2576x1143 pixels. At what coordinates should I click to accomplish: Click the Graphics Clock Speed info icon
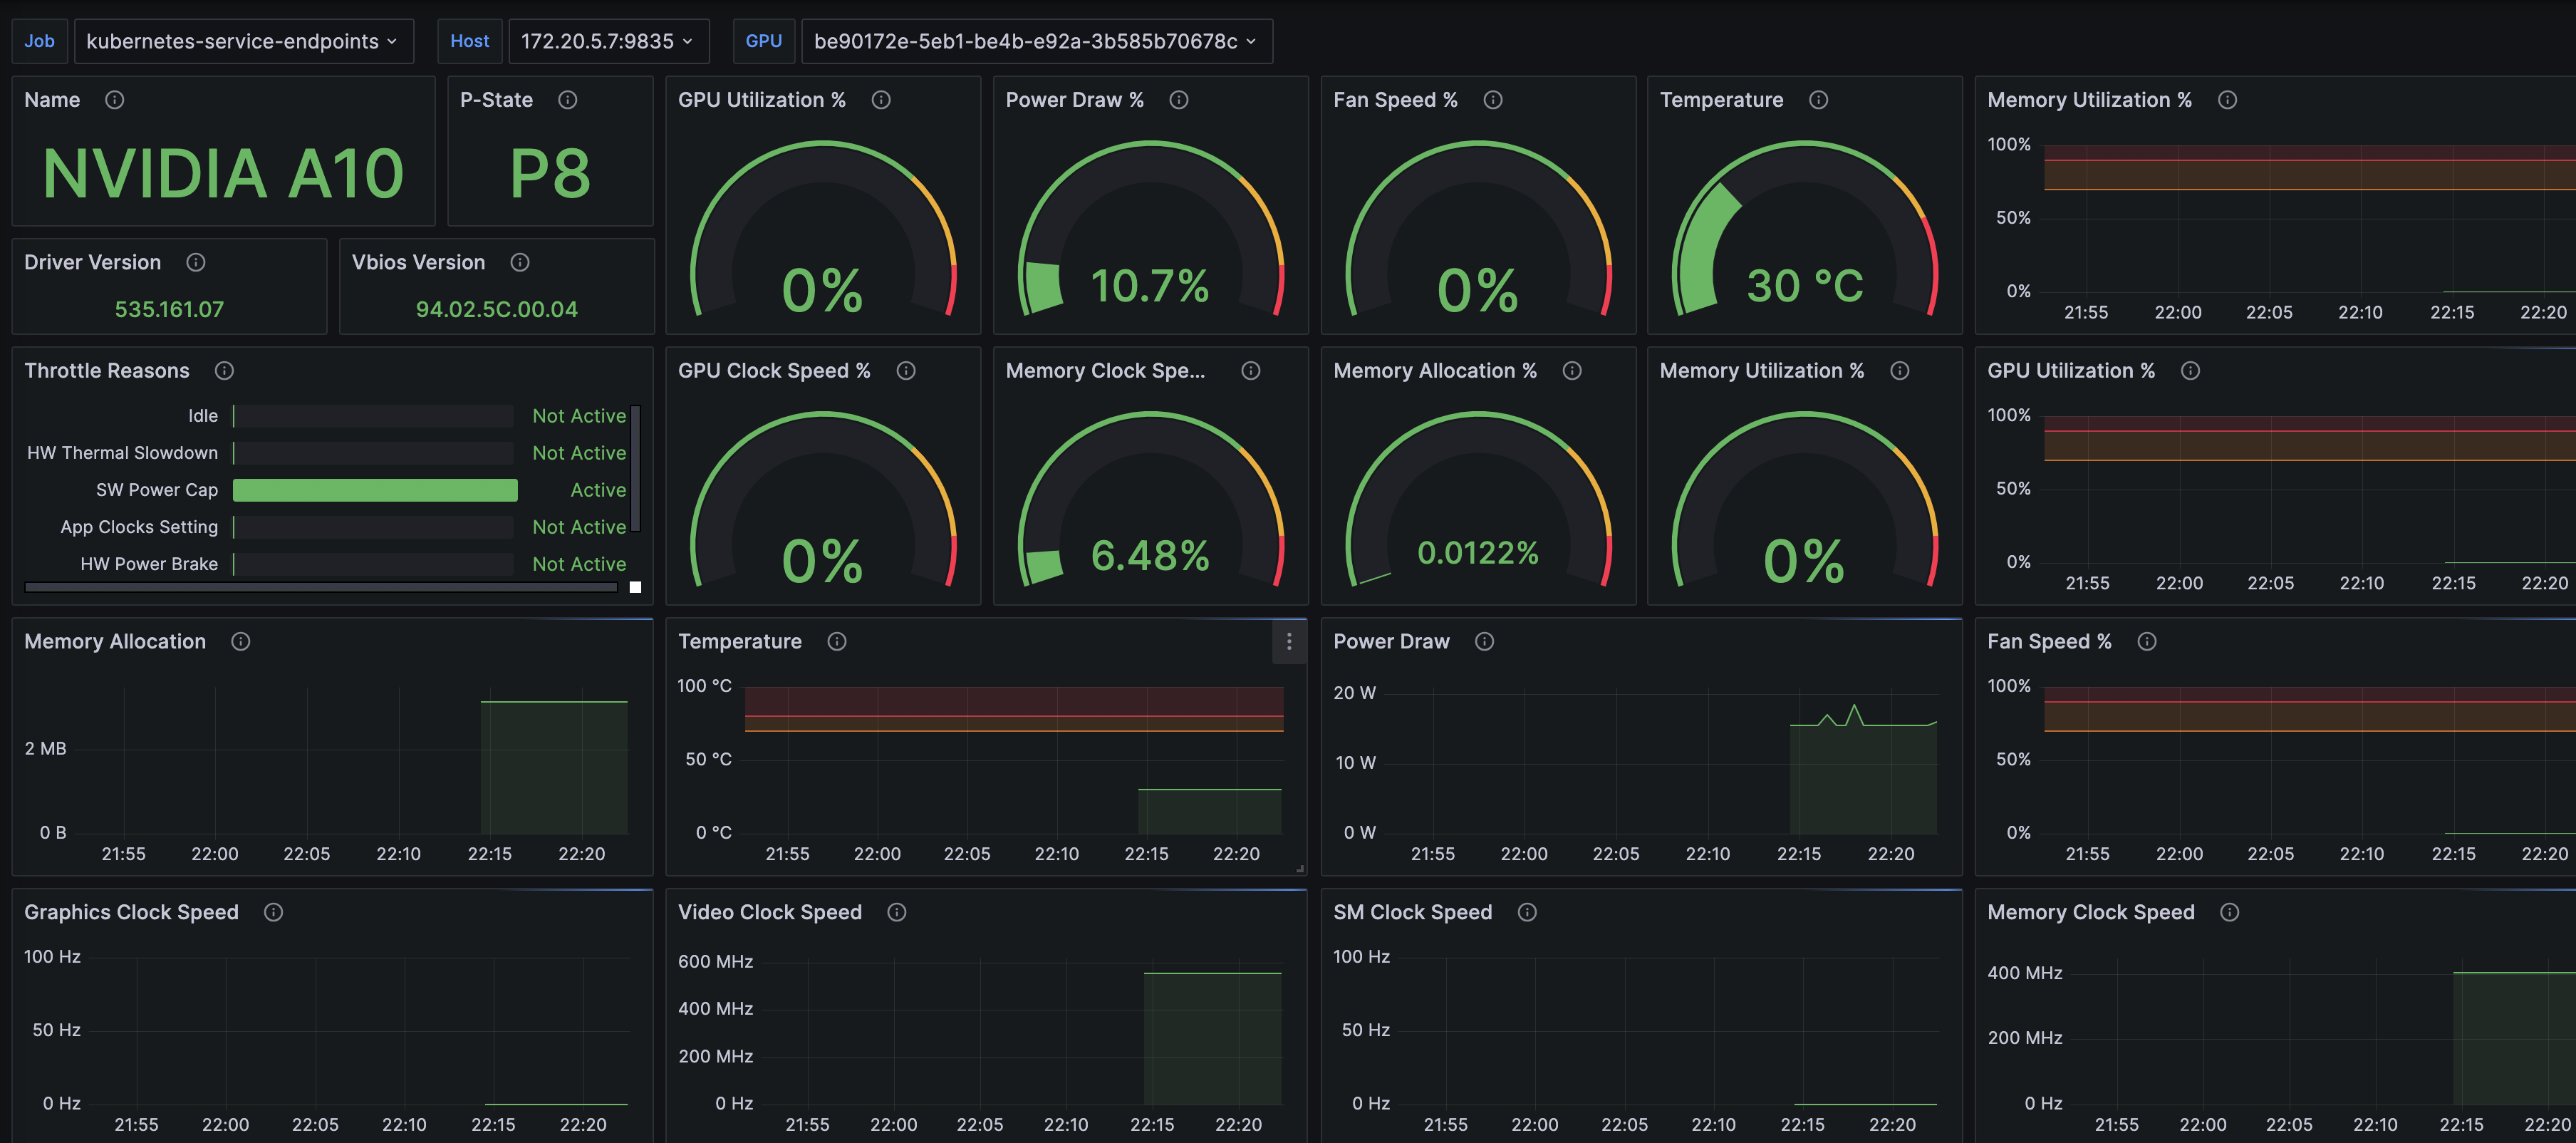tap(273, 912)
